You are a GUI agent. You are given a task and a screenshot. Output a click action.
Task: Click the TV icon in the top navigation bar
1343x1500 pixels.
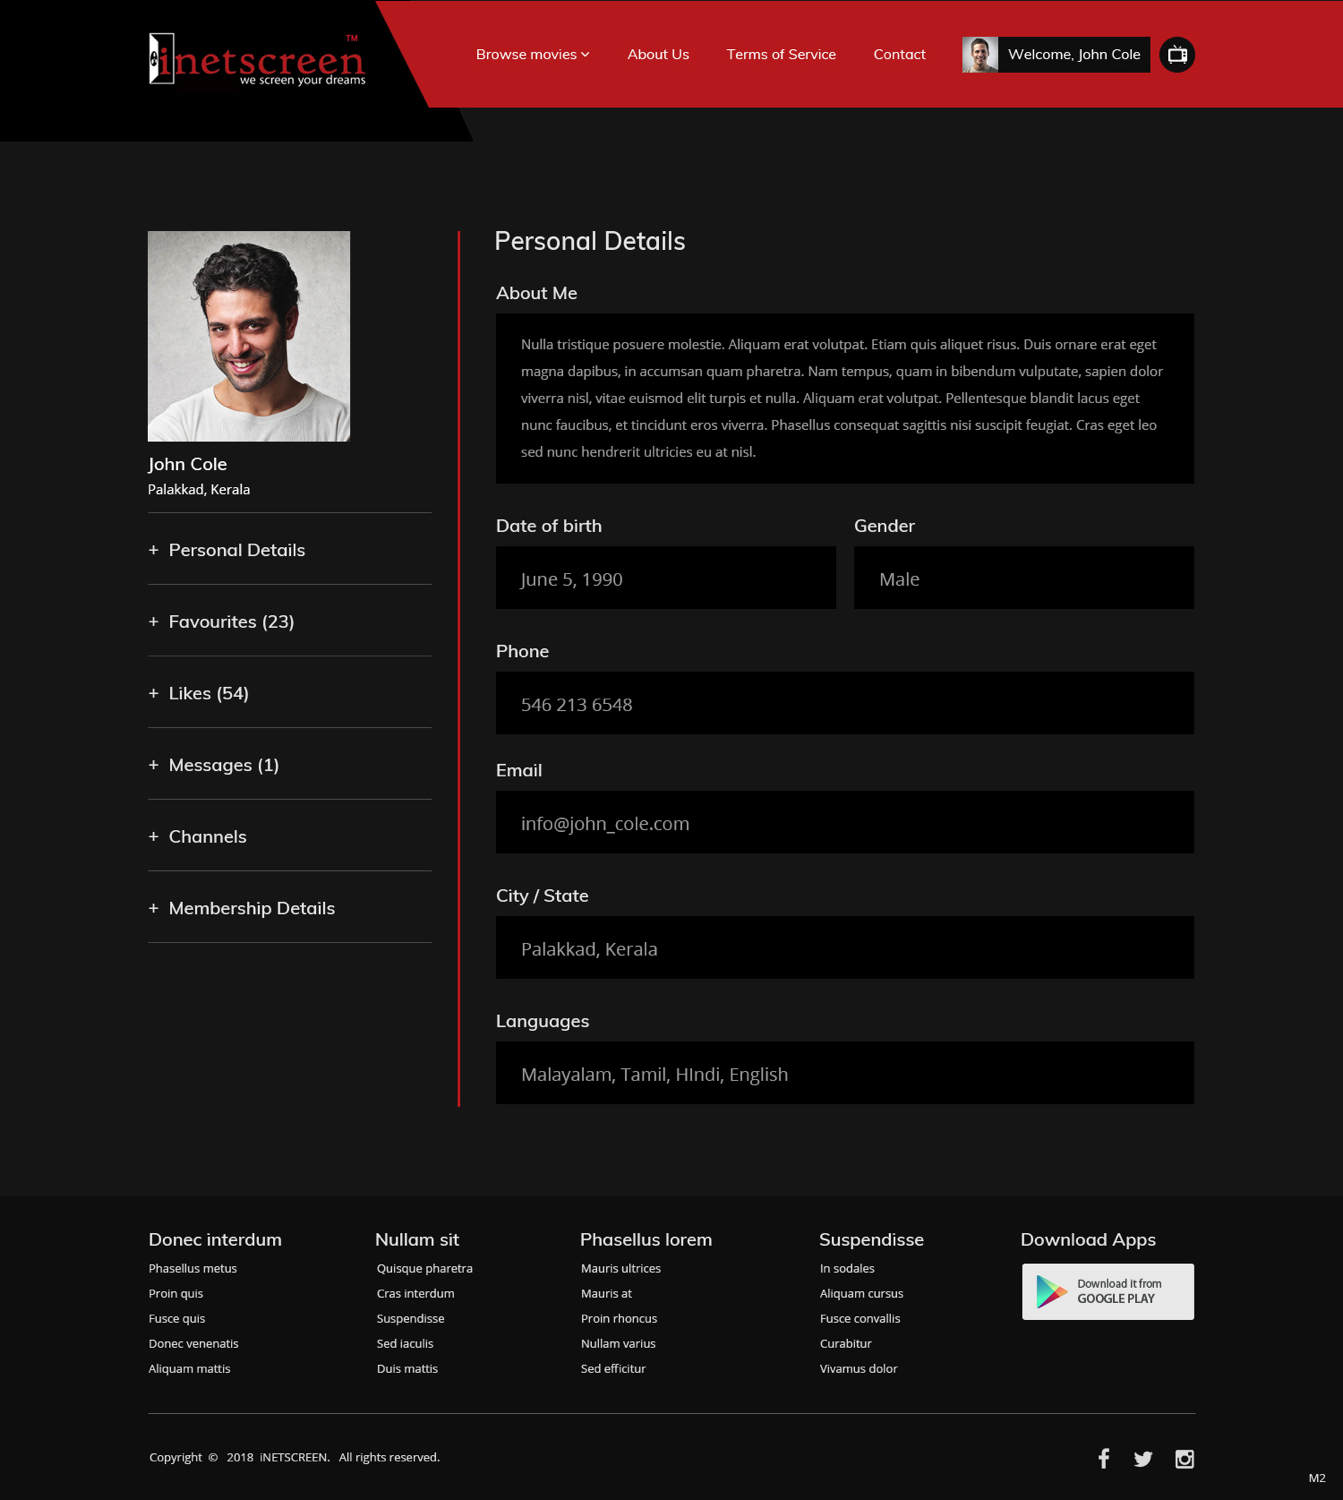(1177, 55)
